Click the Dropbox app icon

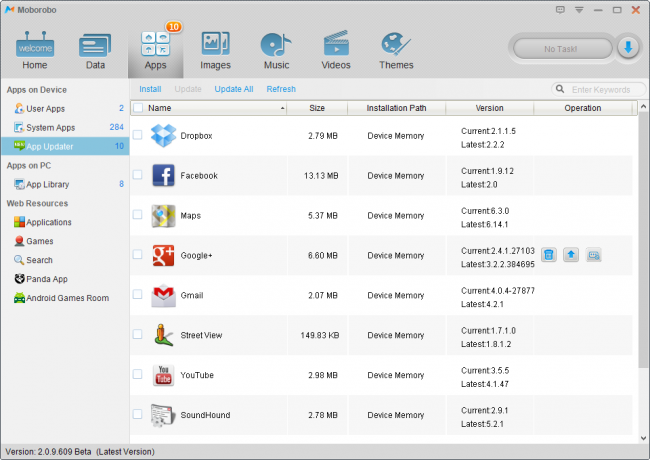point(163,136)
